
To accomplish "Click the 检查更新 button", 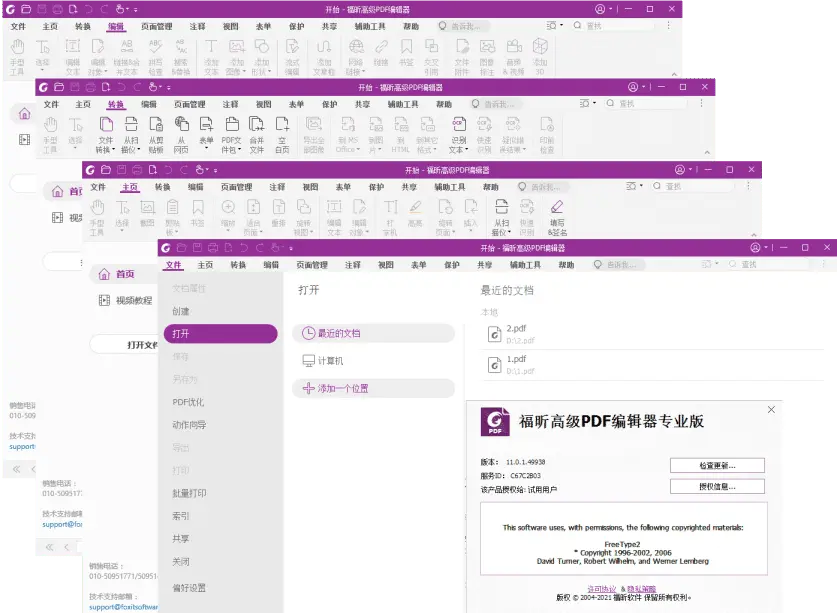I will (x=717, y=465).
